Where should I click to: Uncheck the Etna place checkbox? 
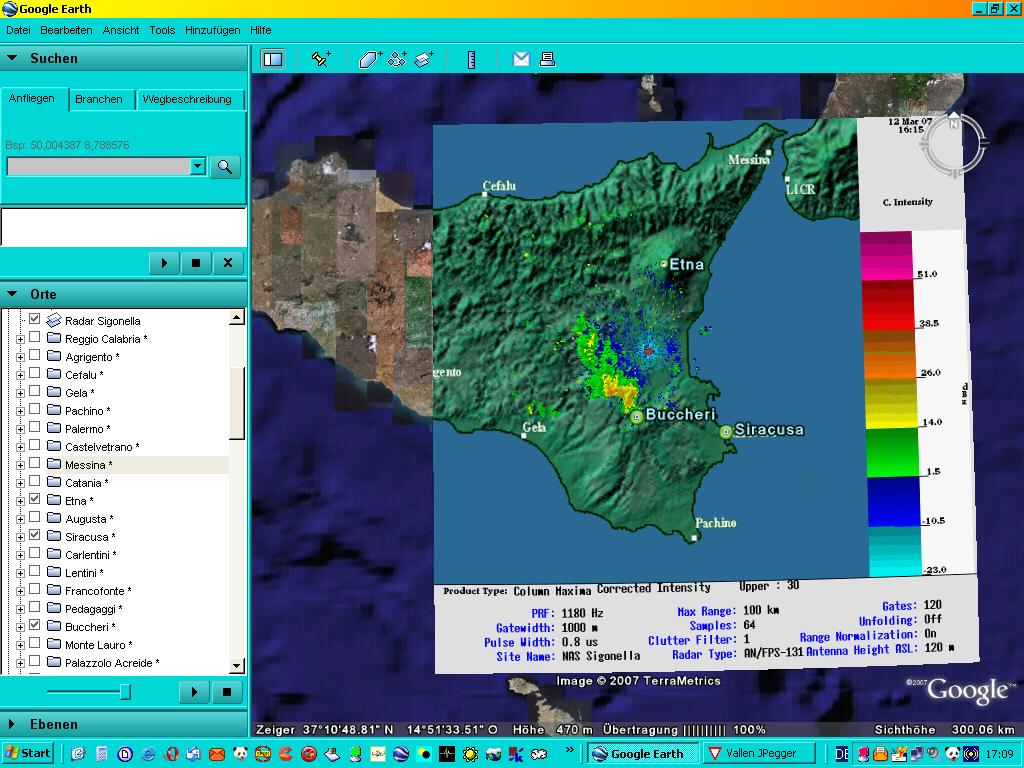point(35,499)
